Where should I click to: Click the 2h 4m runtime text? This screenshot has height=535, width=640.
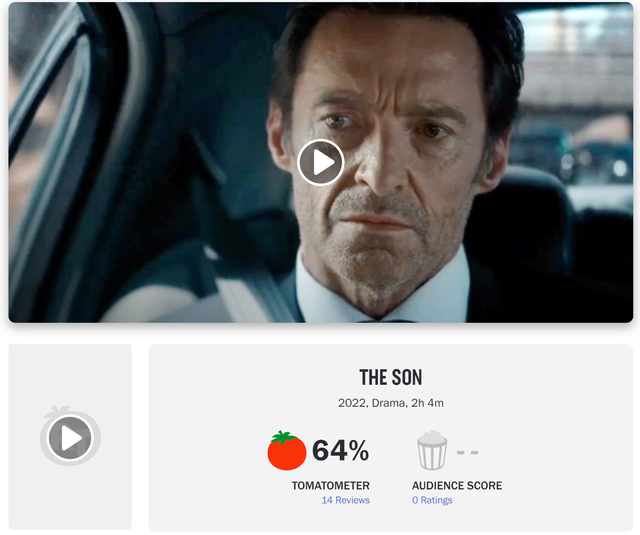(427, 403)
